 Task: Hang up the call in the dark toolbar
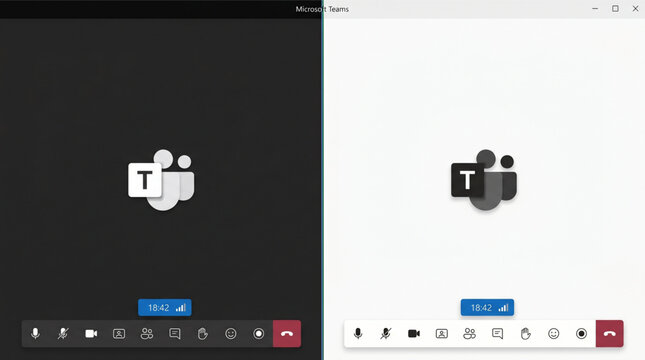pos(287,334)
